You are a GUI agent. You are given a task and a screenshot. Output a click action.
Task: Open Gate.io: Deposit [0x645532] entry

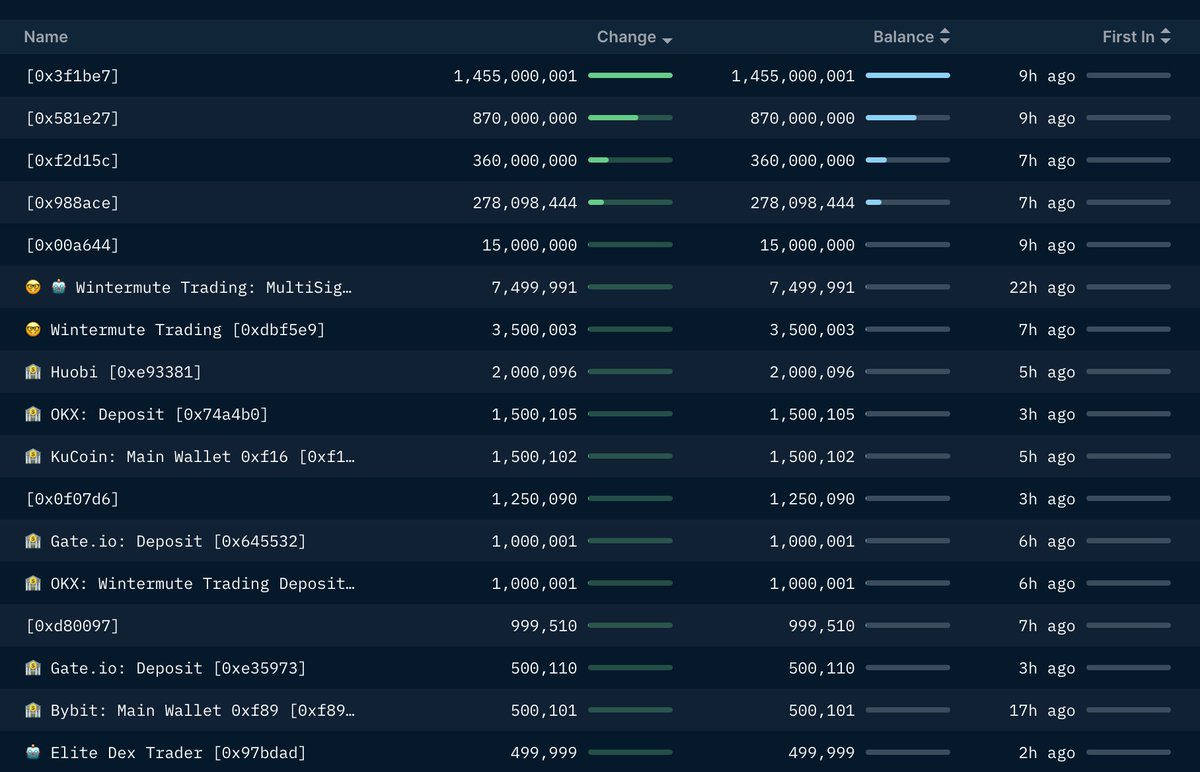(178, 541)
